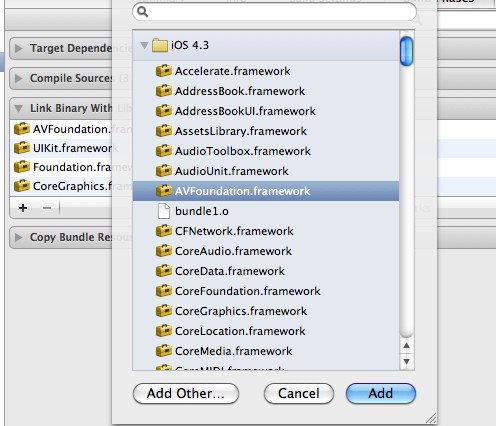Click the Accelerate.framework toolbox icon
Screen dimensions: 496x426
click(164, 71)
